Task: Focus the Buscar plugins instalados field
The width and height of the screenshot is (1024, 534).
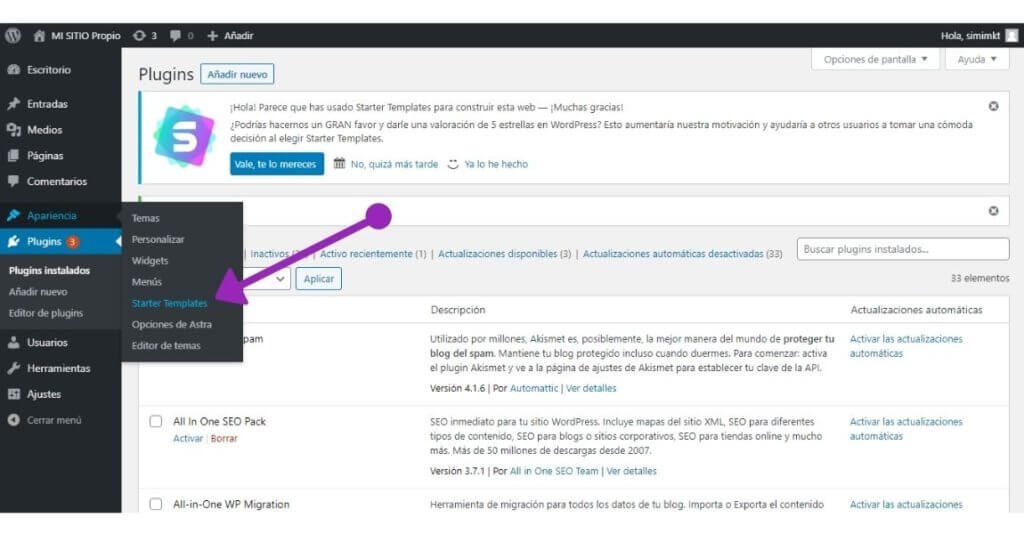Action: (903, 249)
